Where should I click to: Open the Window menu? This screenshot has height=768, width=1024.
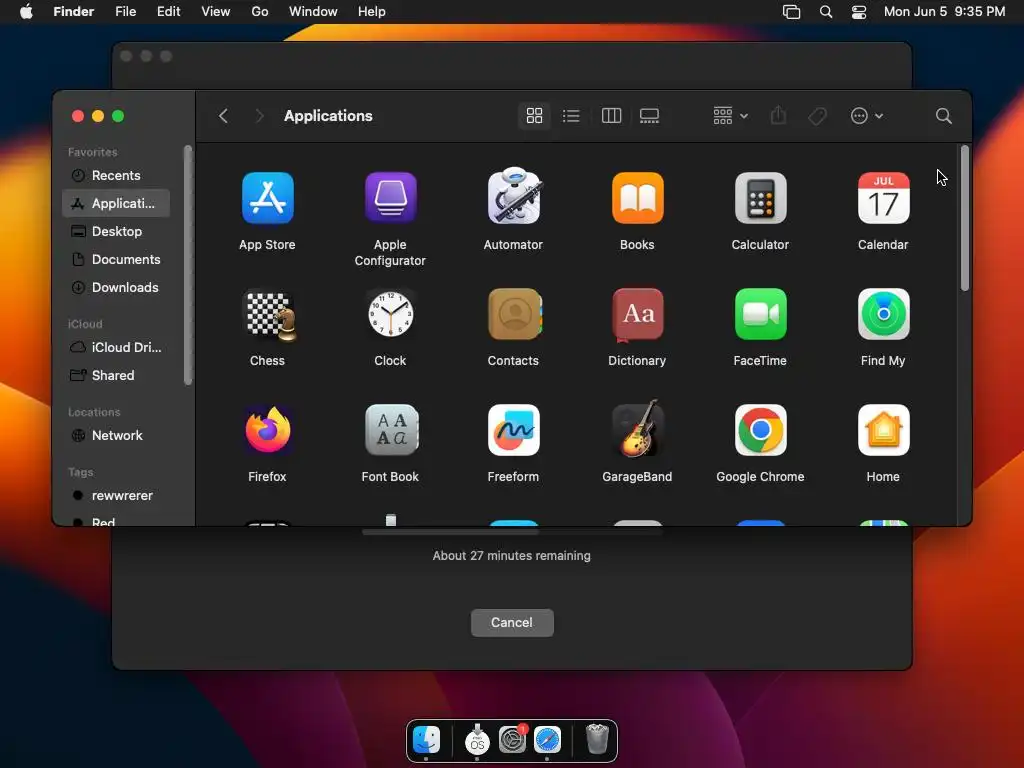click(x=313, y=11)
